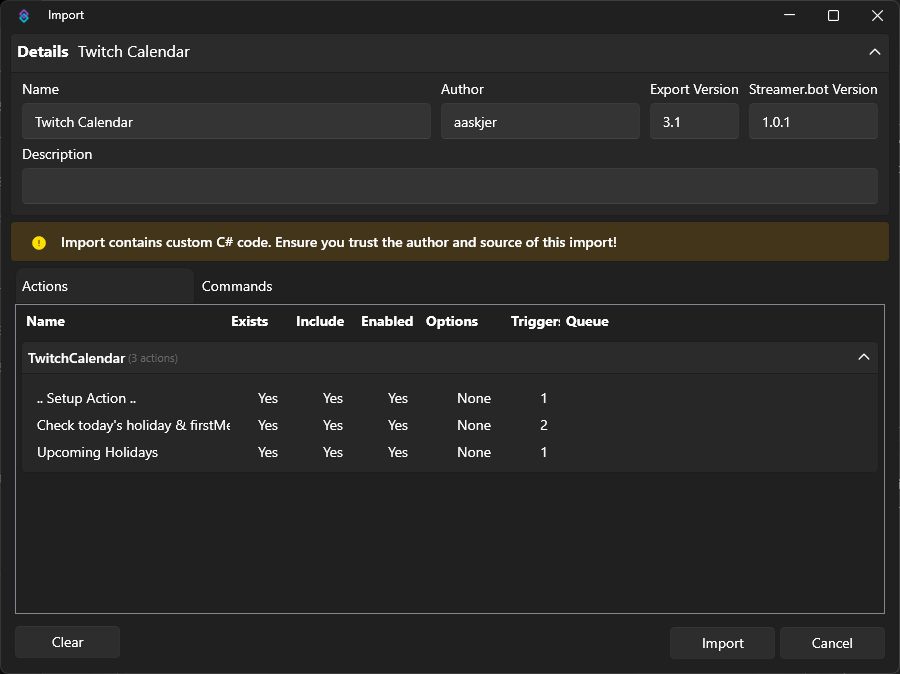900x674 pixels.
Task: Click the yellow warning icon in banner
Action: (x=39, y=242)
